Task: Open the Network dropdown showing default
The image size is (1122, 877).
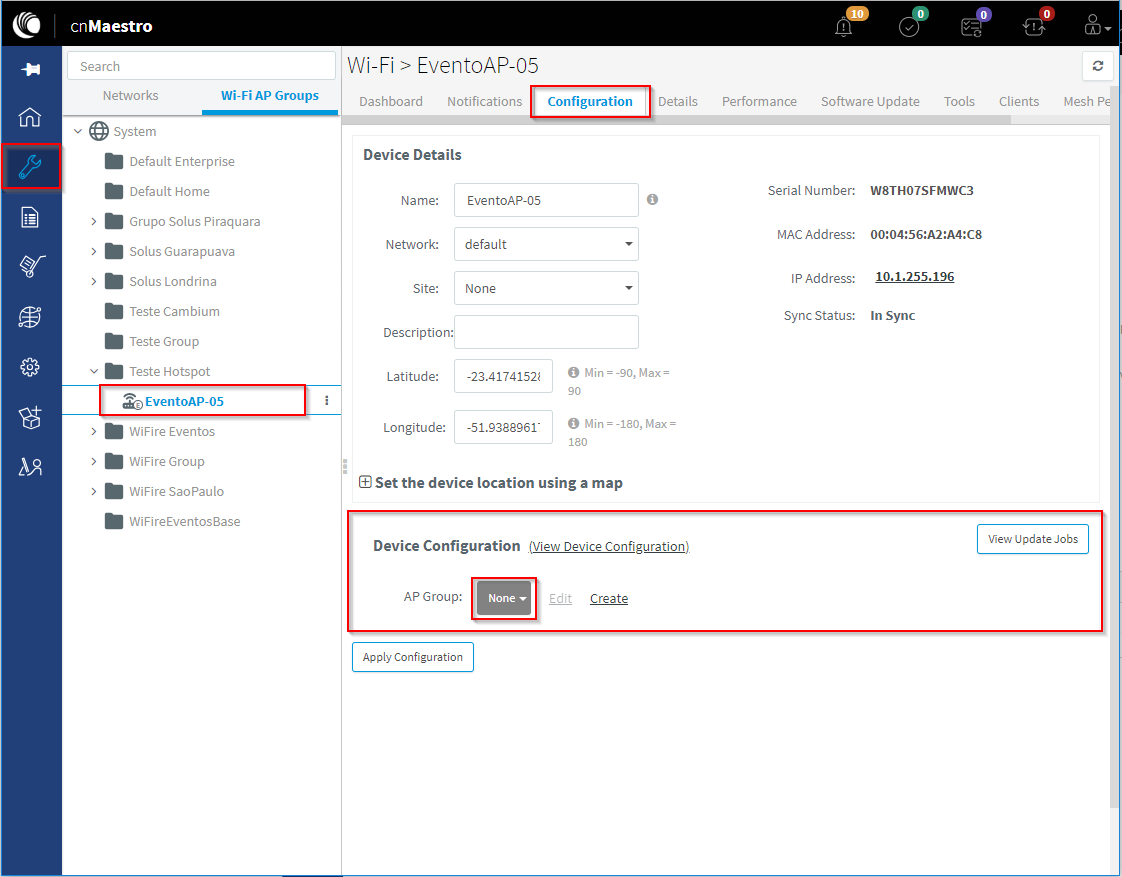Action: point(546,244)
